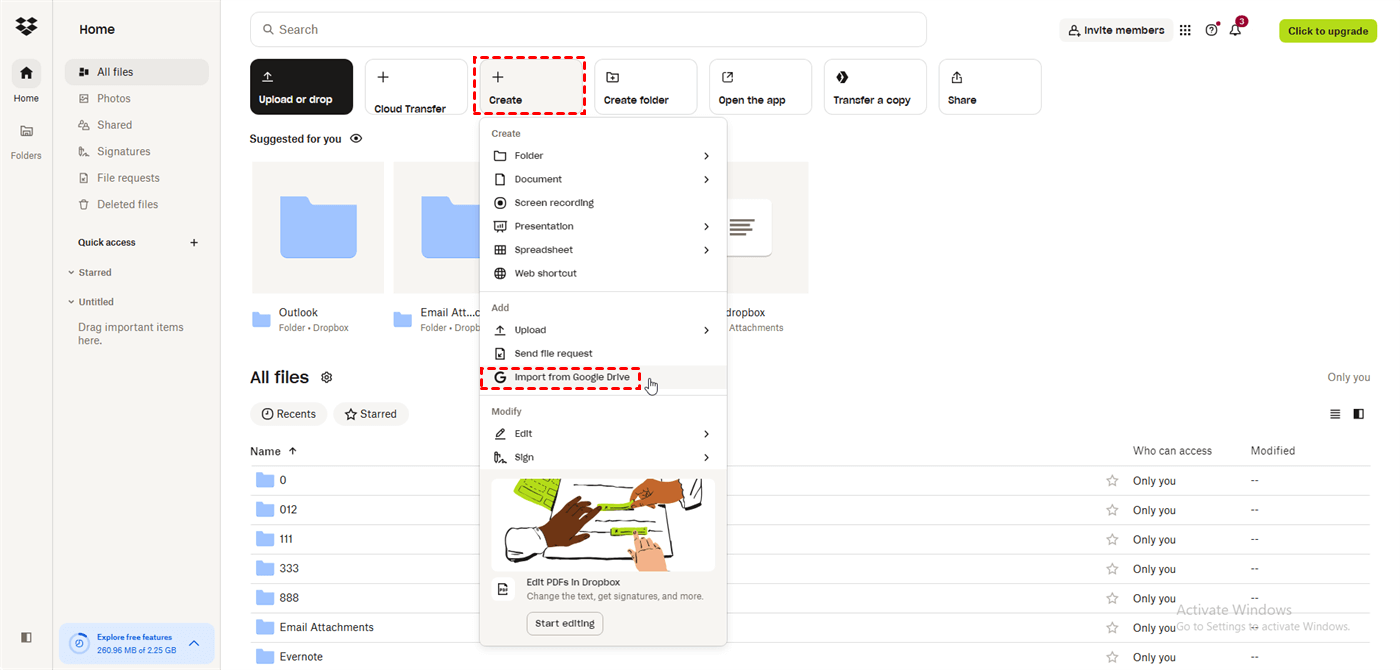Filter by Starred chip

(371, 414)
